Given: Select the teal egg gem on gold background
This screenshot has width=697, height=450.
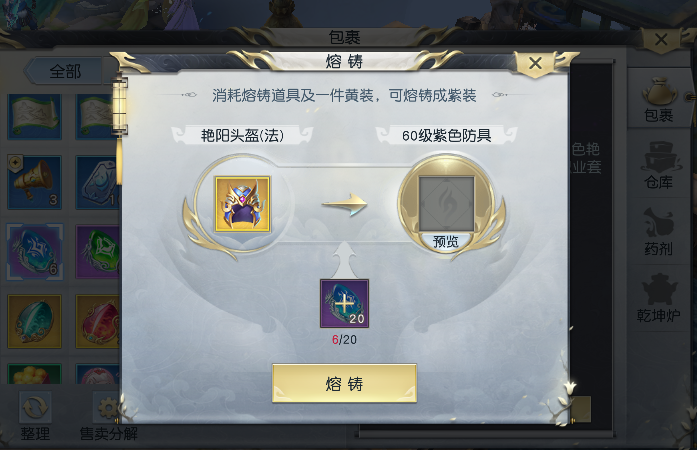Looking at the screenshot, I should click(35, 321).
